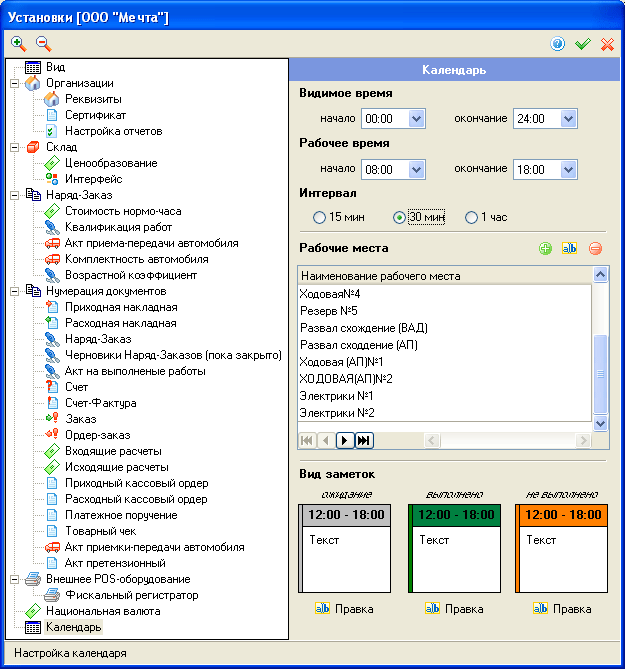Screen dimensions: 625x669
Task: Select the 1 час interval option
Action: pos(472,217)
